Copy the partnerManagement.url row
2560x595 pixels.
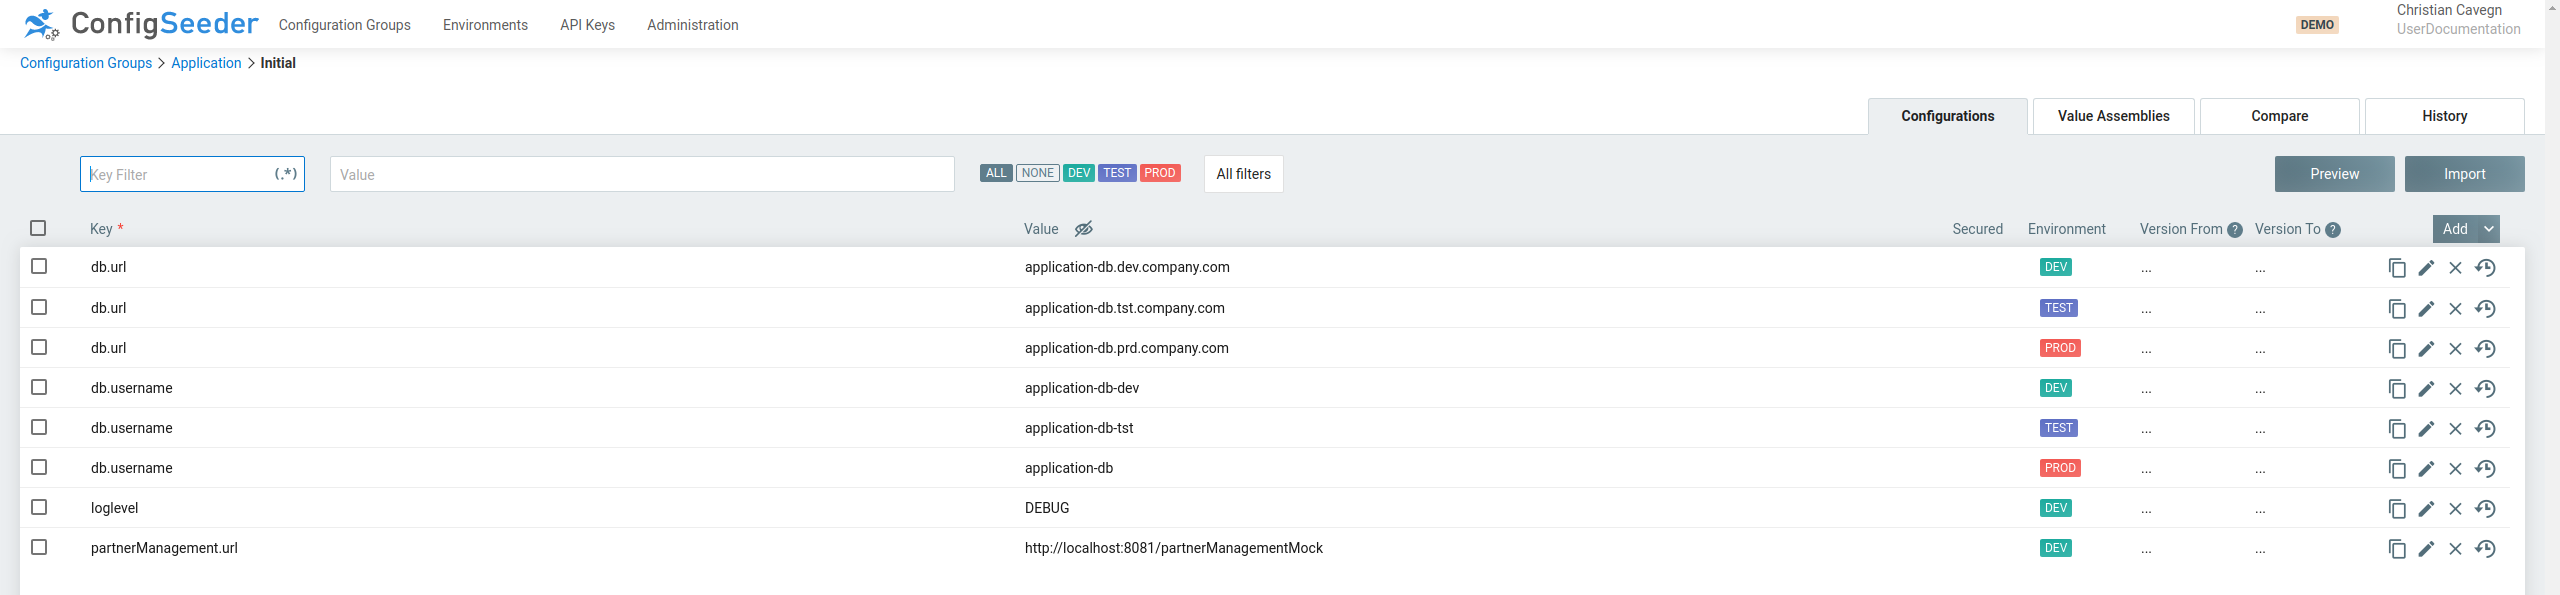click(2396, 548)
